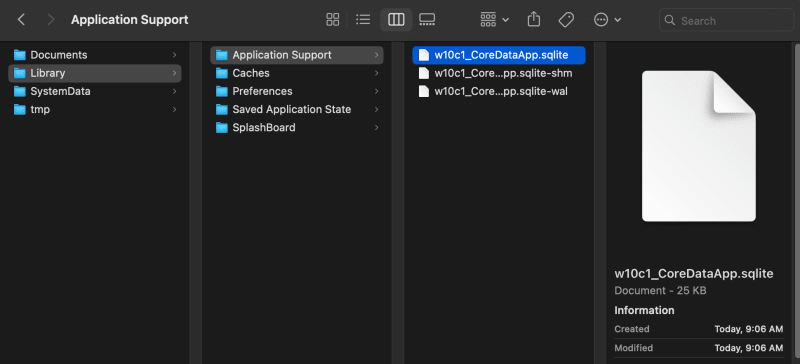Select column view mode

point(396,20)
